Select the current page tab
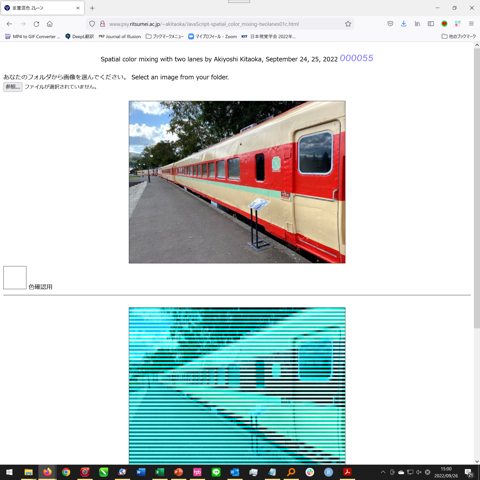The image size is (480, 480). (x=43, y=8)
